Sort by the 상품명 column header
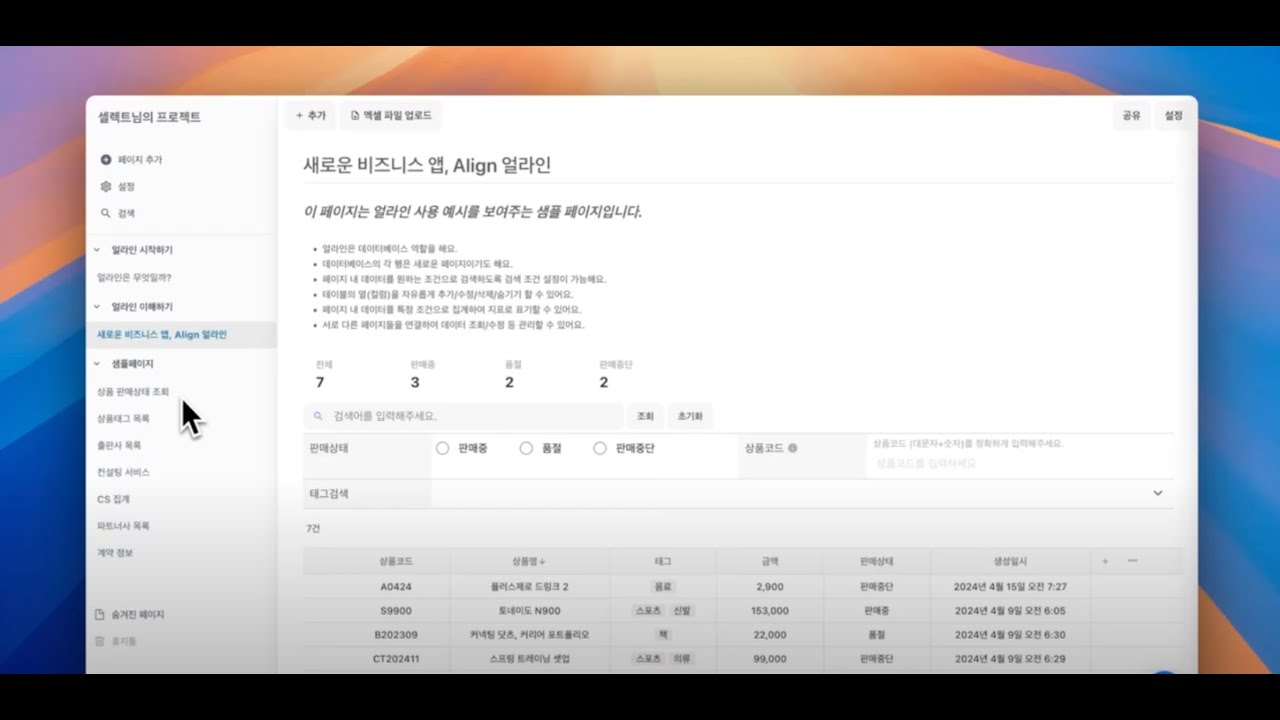This screenshot has height=720, width=1280. [x=530, y=562]
